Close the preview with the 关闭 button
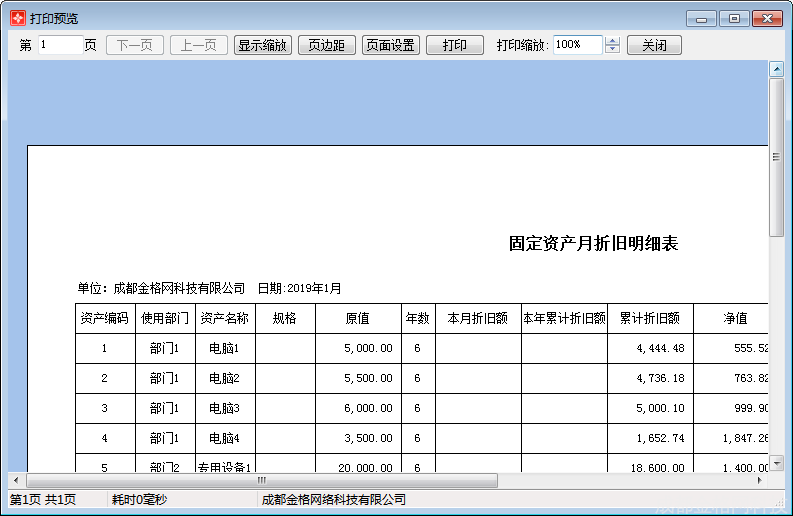793x516 pixels. (654, 45)
